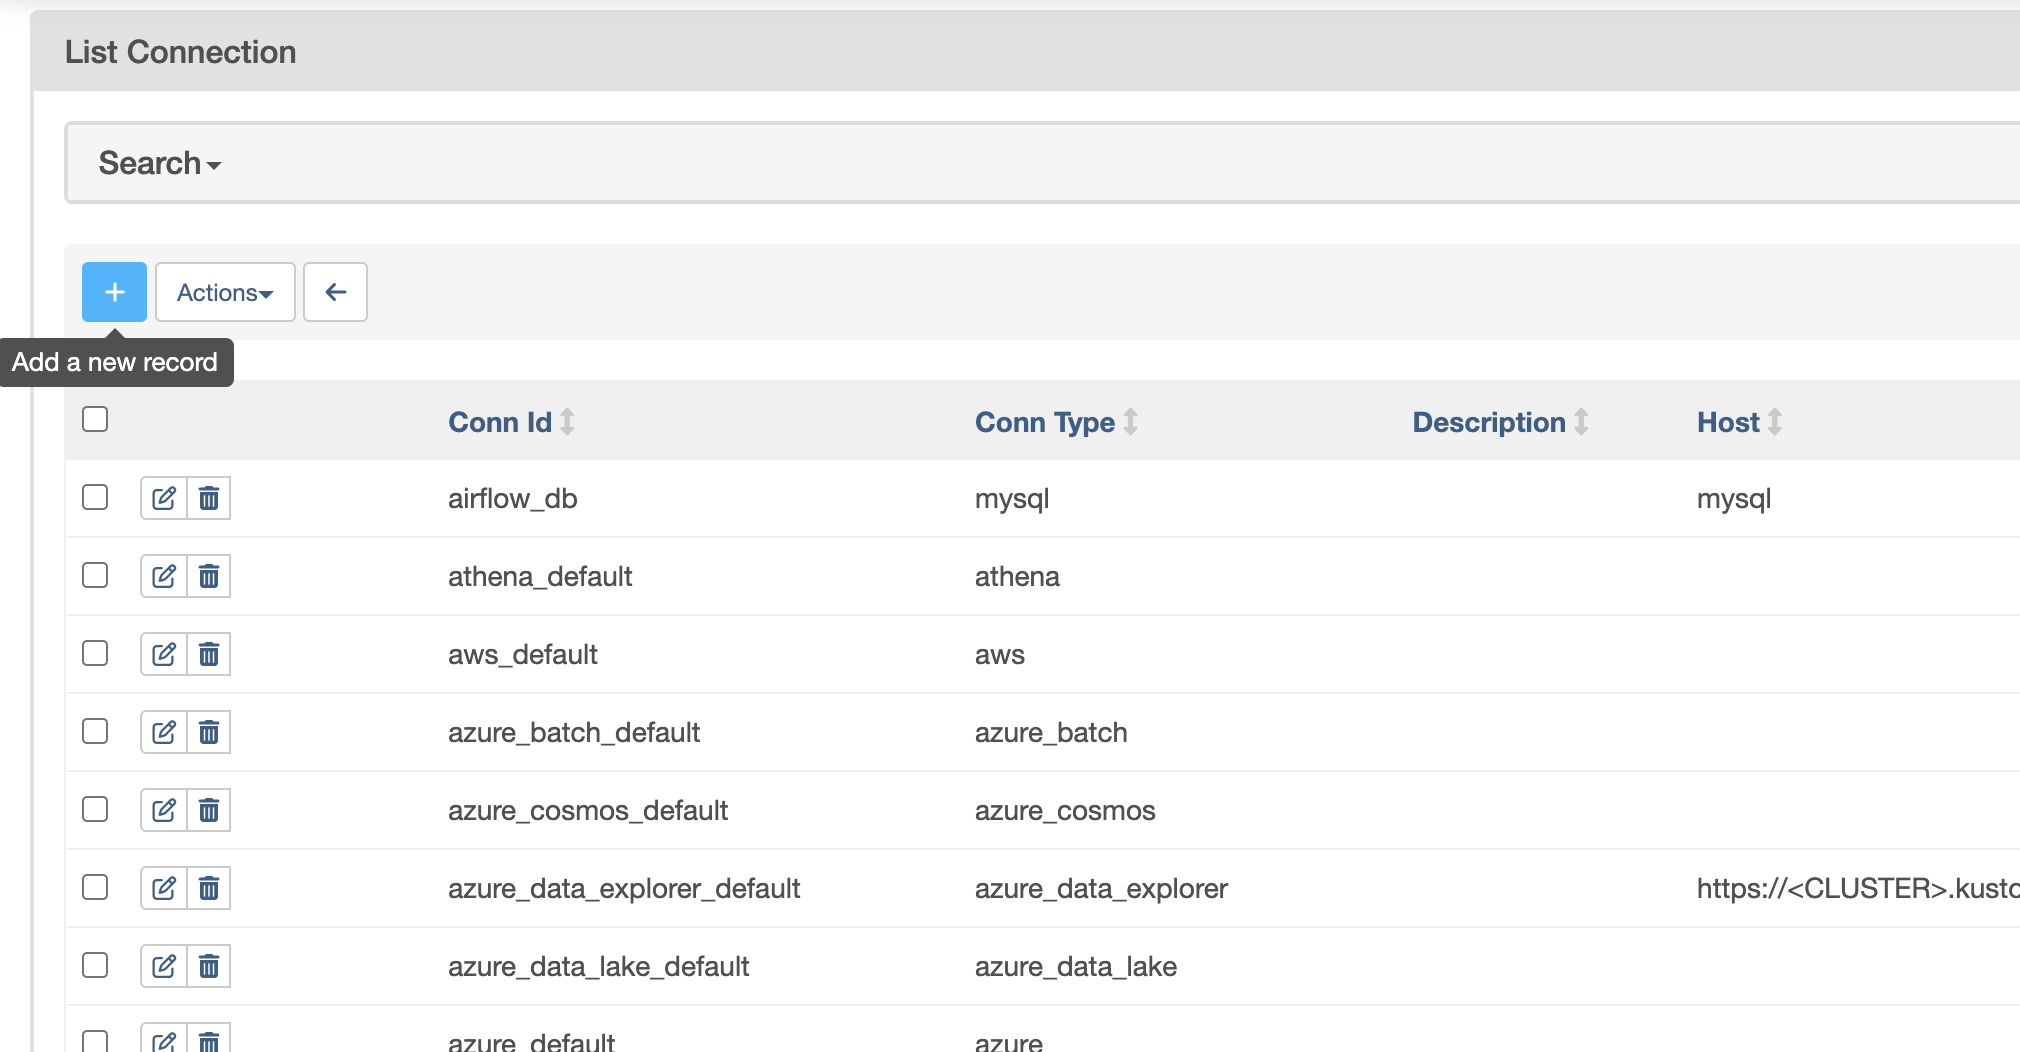Delete the athena_default connection

(x=209, y=575)
